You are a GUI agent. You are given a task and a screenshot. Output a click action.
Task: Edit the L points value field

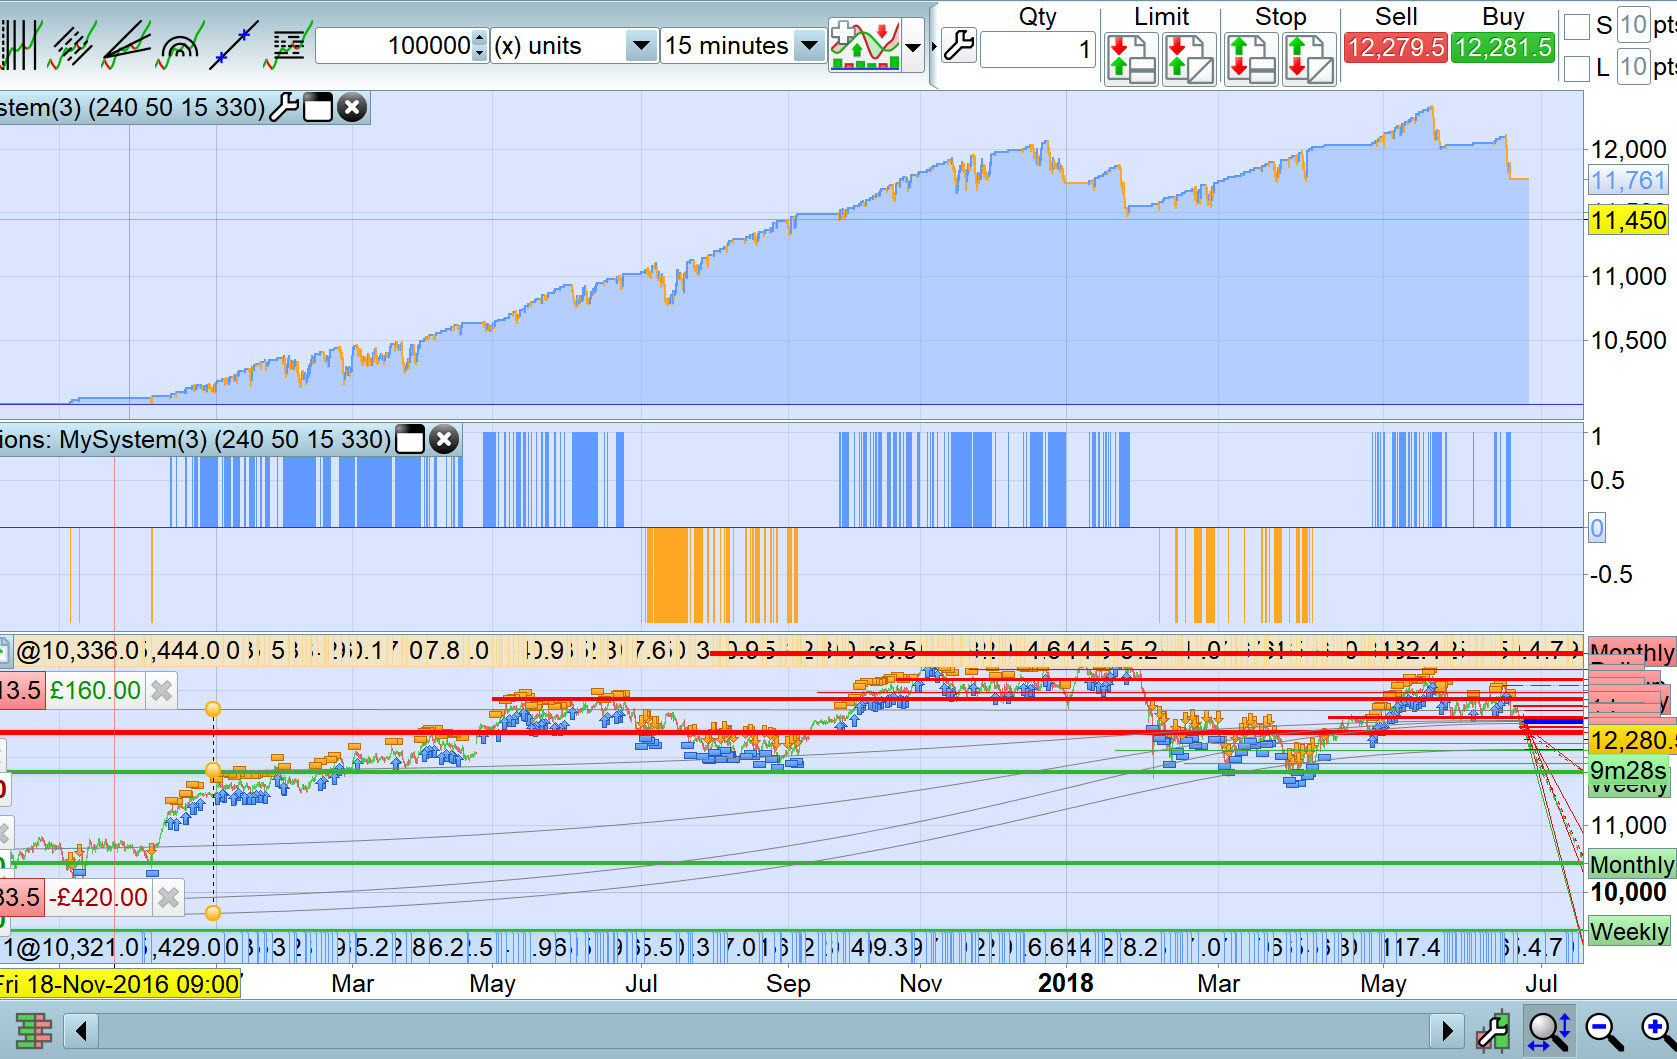[1633, 67]
